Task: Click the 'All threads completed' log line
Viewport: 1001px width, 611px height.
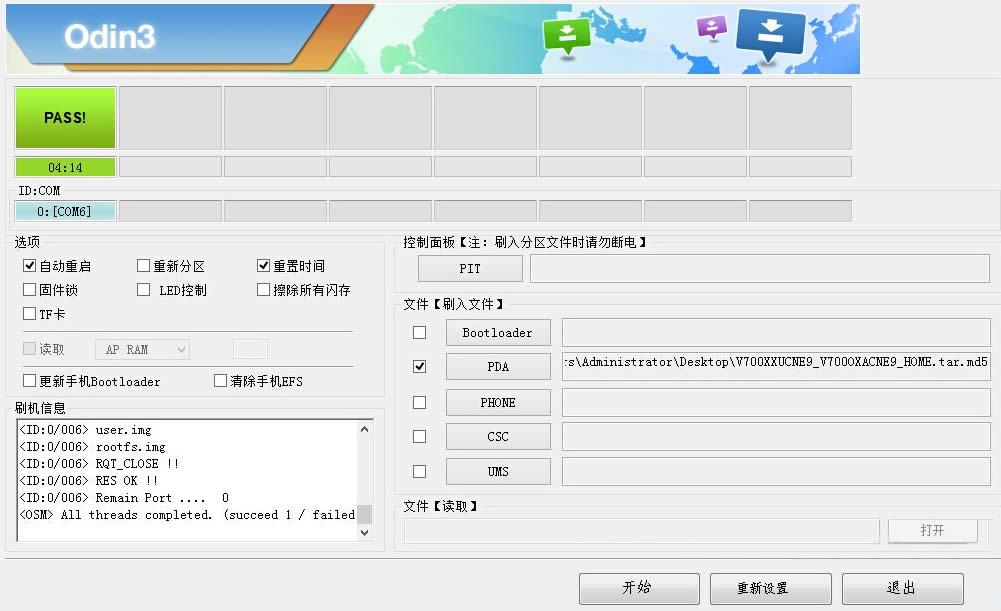Action: click(x=187, y=515)
